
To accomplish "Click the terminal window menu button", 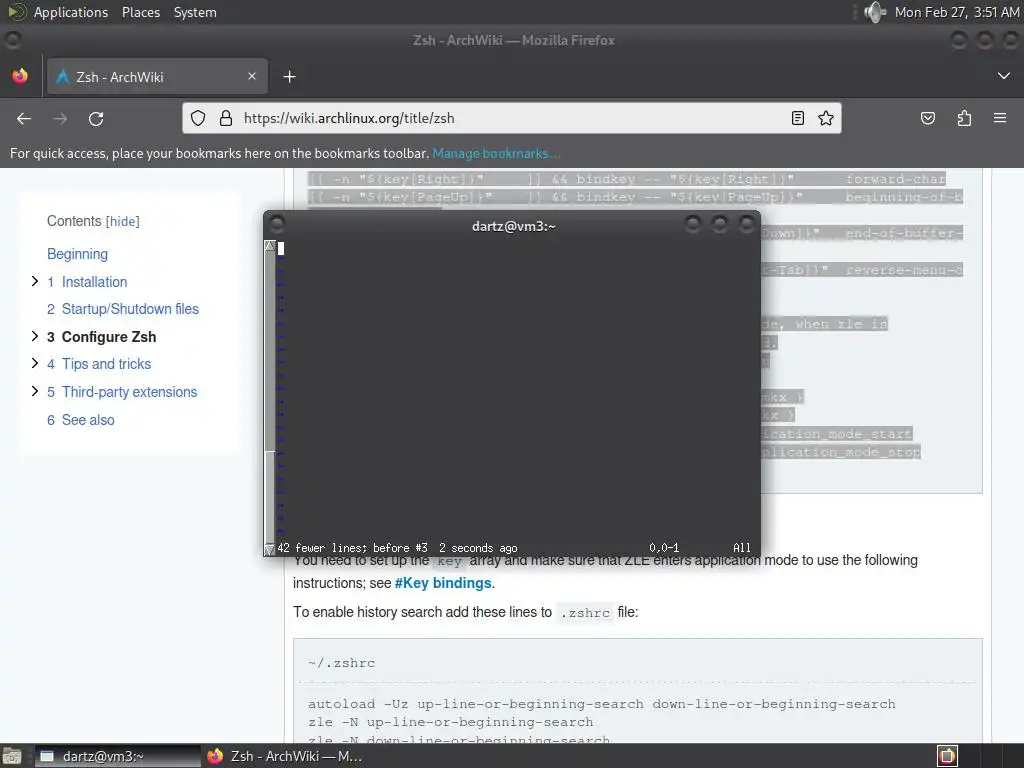I will coord(276,225).
